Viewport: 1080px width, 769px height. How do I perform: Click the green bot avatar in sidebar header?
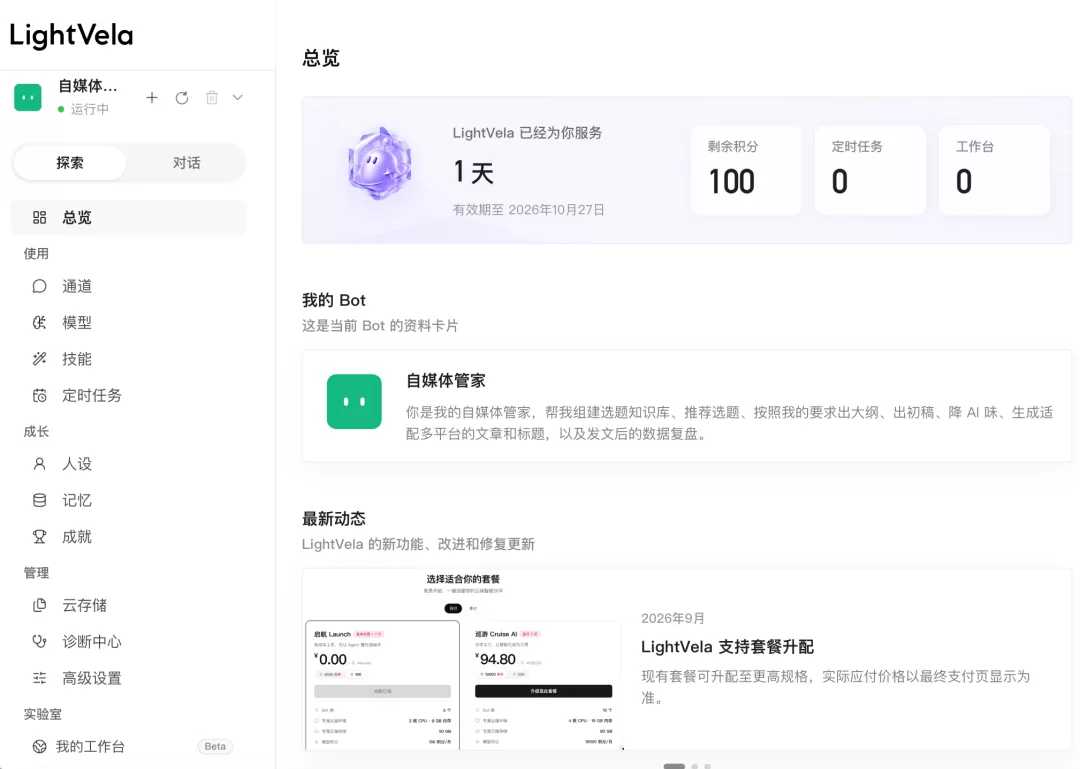coord(28,97)
